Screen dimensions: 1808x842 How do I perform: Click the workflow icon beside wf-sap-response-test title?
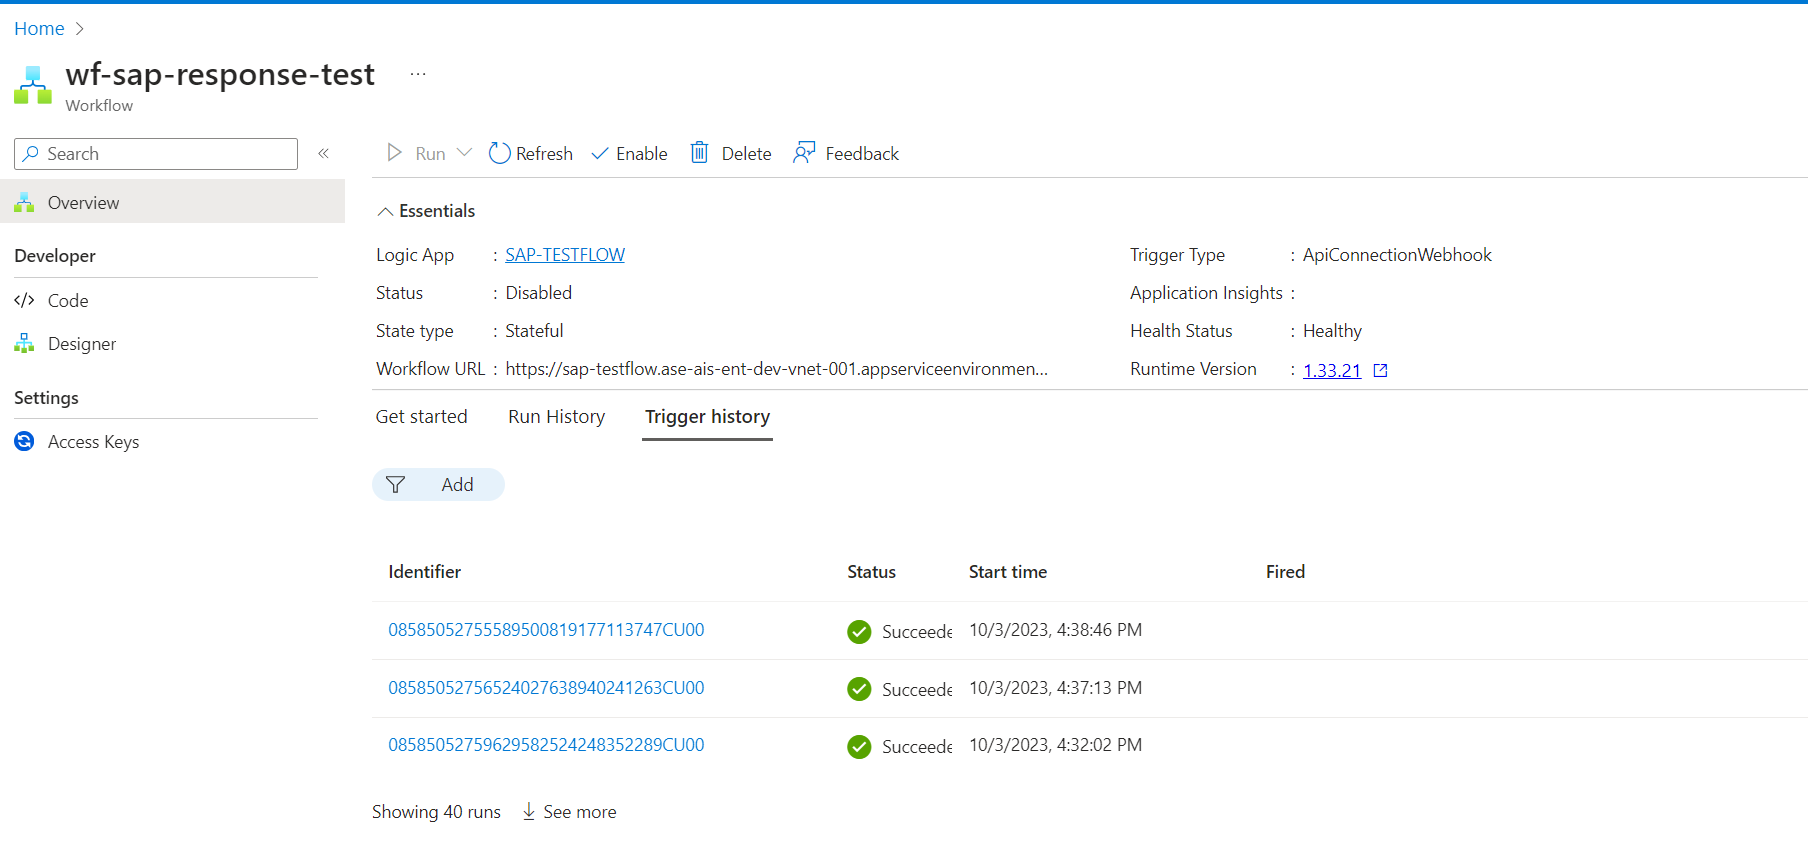click(33, 85)
